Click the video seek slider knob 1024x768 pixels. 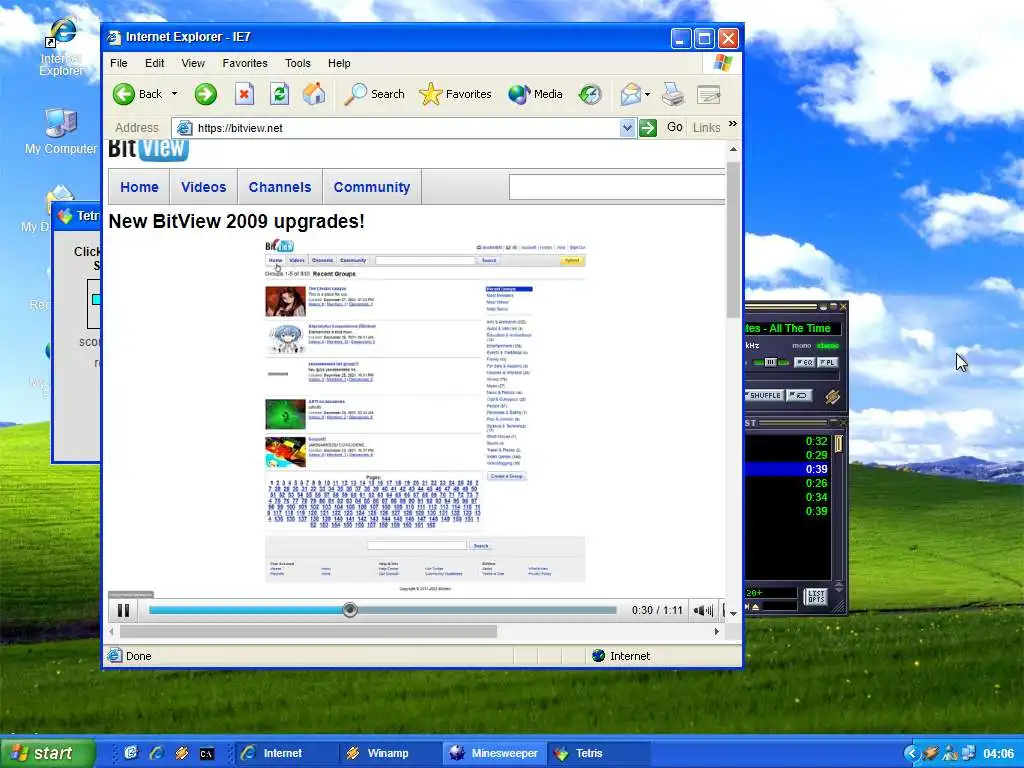pyautogui.click(x=349, y=610)
